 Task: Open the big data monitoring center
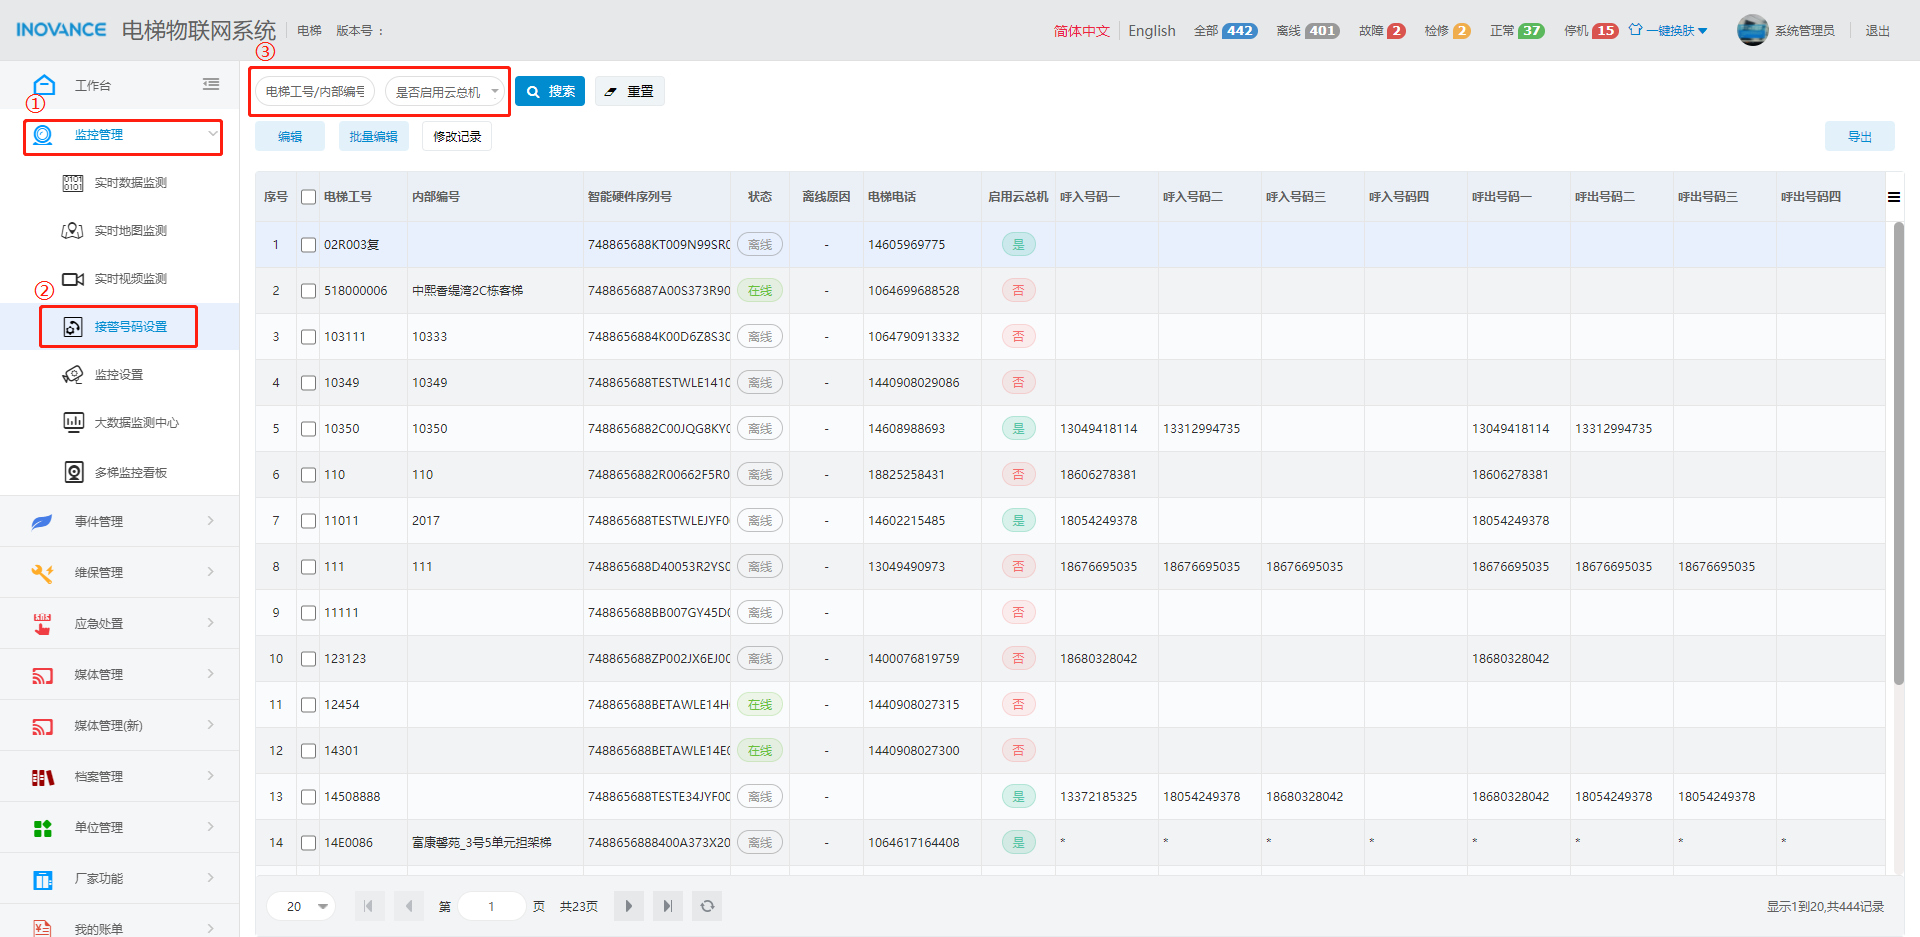pyautogui.click(x=136, y=423)
